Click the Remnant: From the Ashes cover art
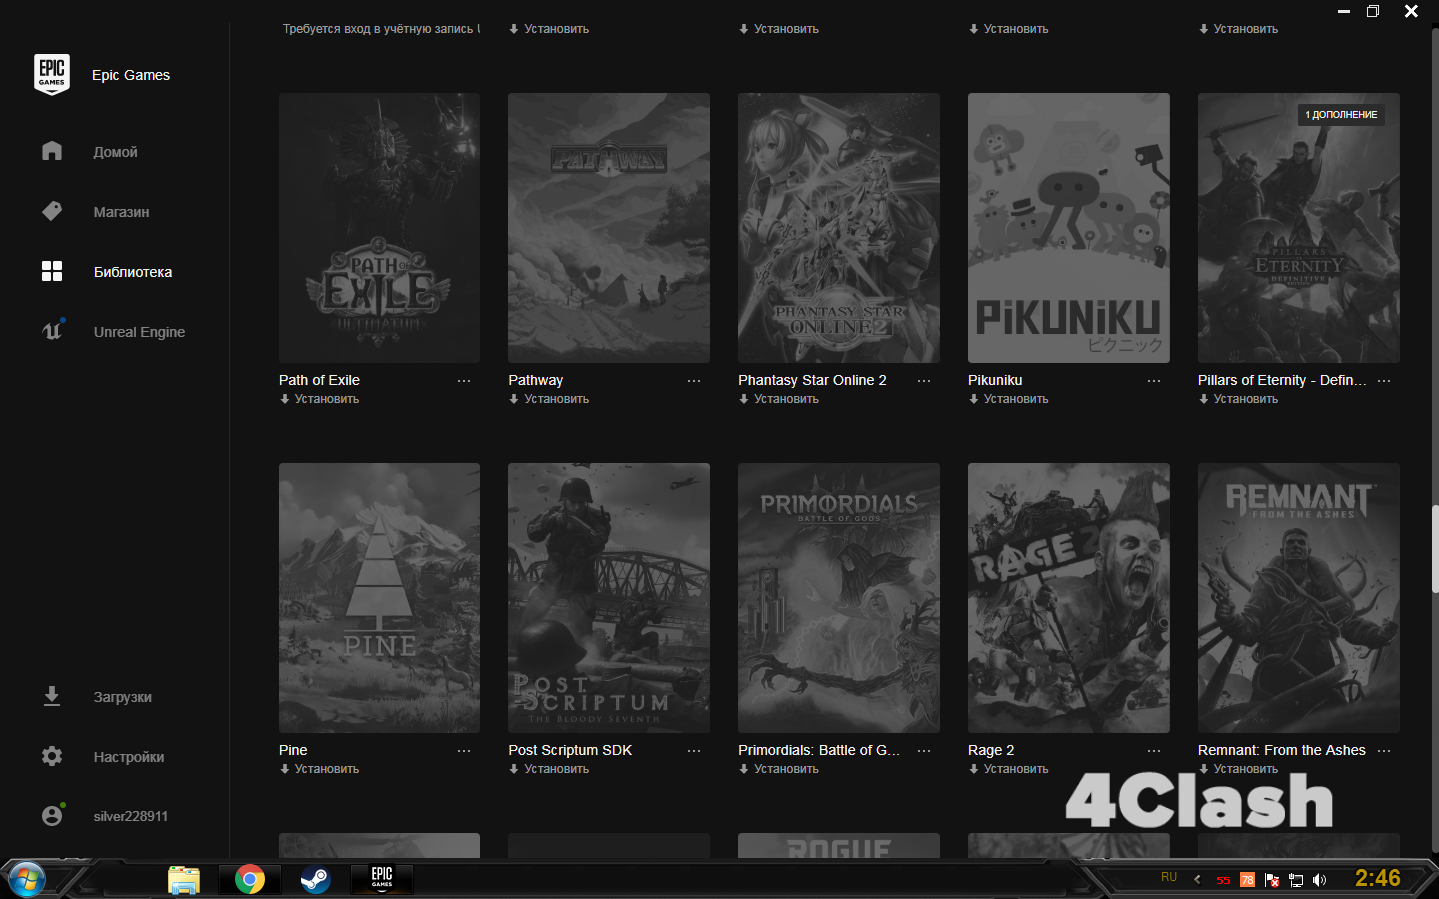 [1299, 598]
